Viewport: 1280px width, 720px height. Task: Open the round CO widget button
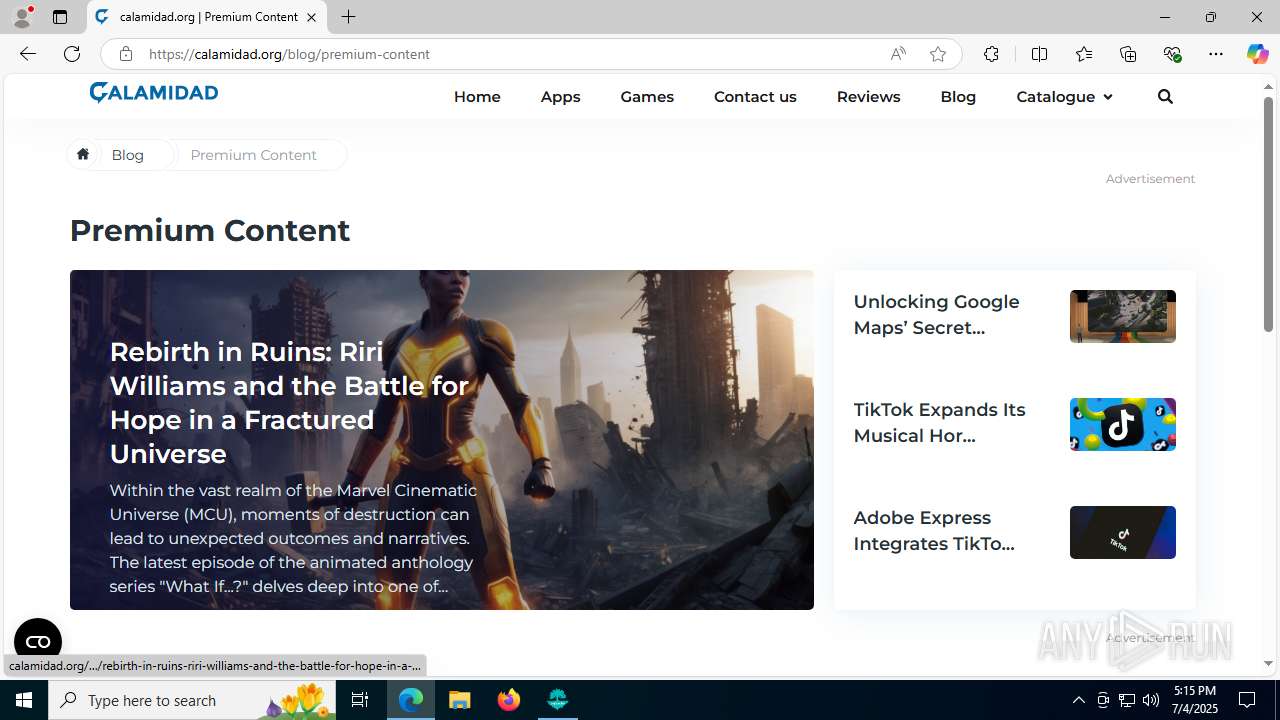38,642
